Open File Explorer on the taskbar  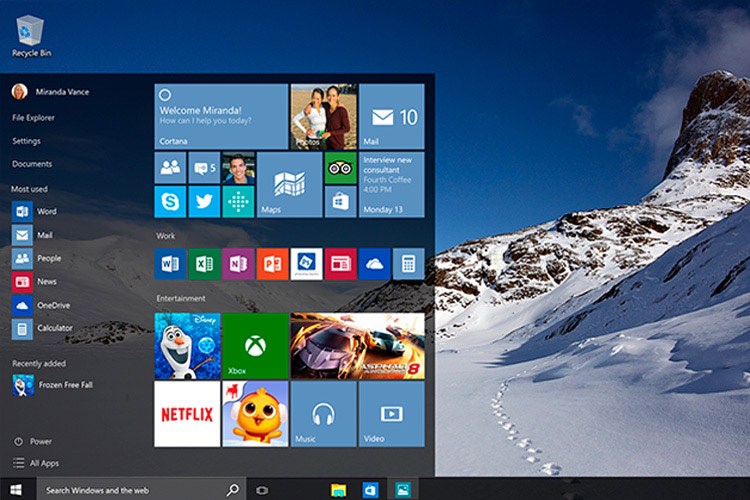[x=339, y=490]
